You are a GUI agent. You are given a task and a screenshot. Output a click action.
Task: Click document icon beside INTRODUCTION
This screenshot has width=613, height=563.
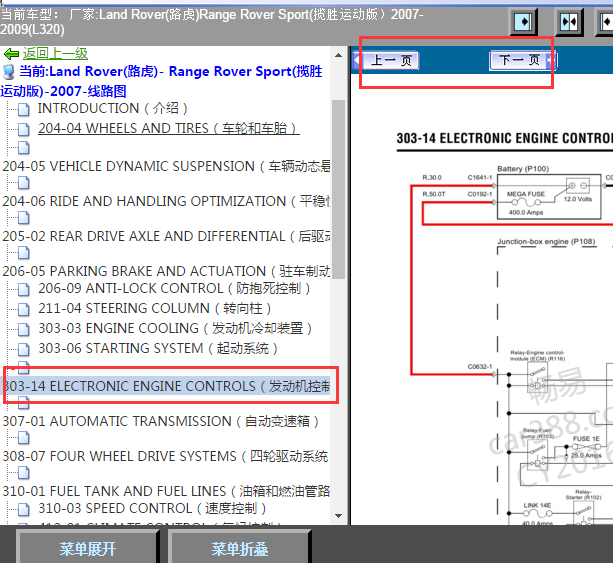click(x=23, y=109)
